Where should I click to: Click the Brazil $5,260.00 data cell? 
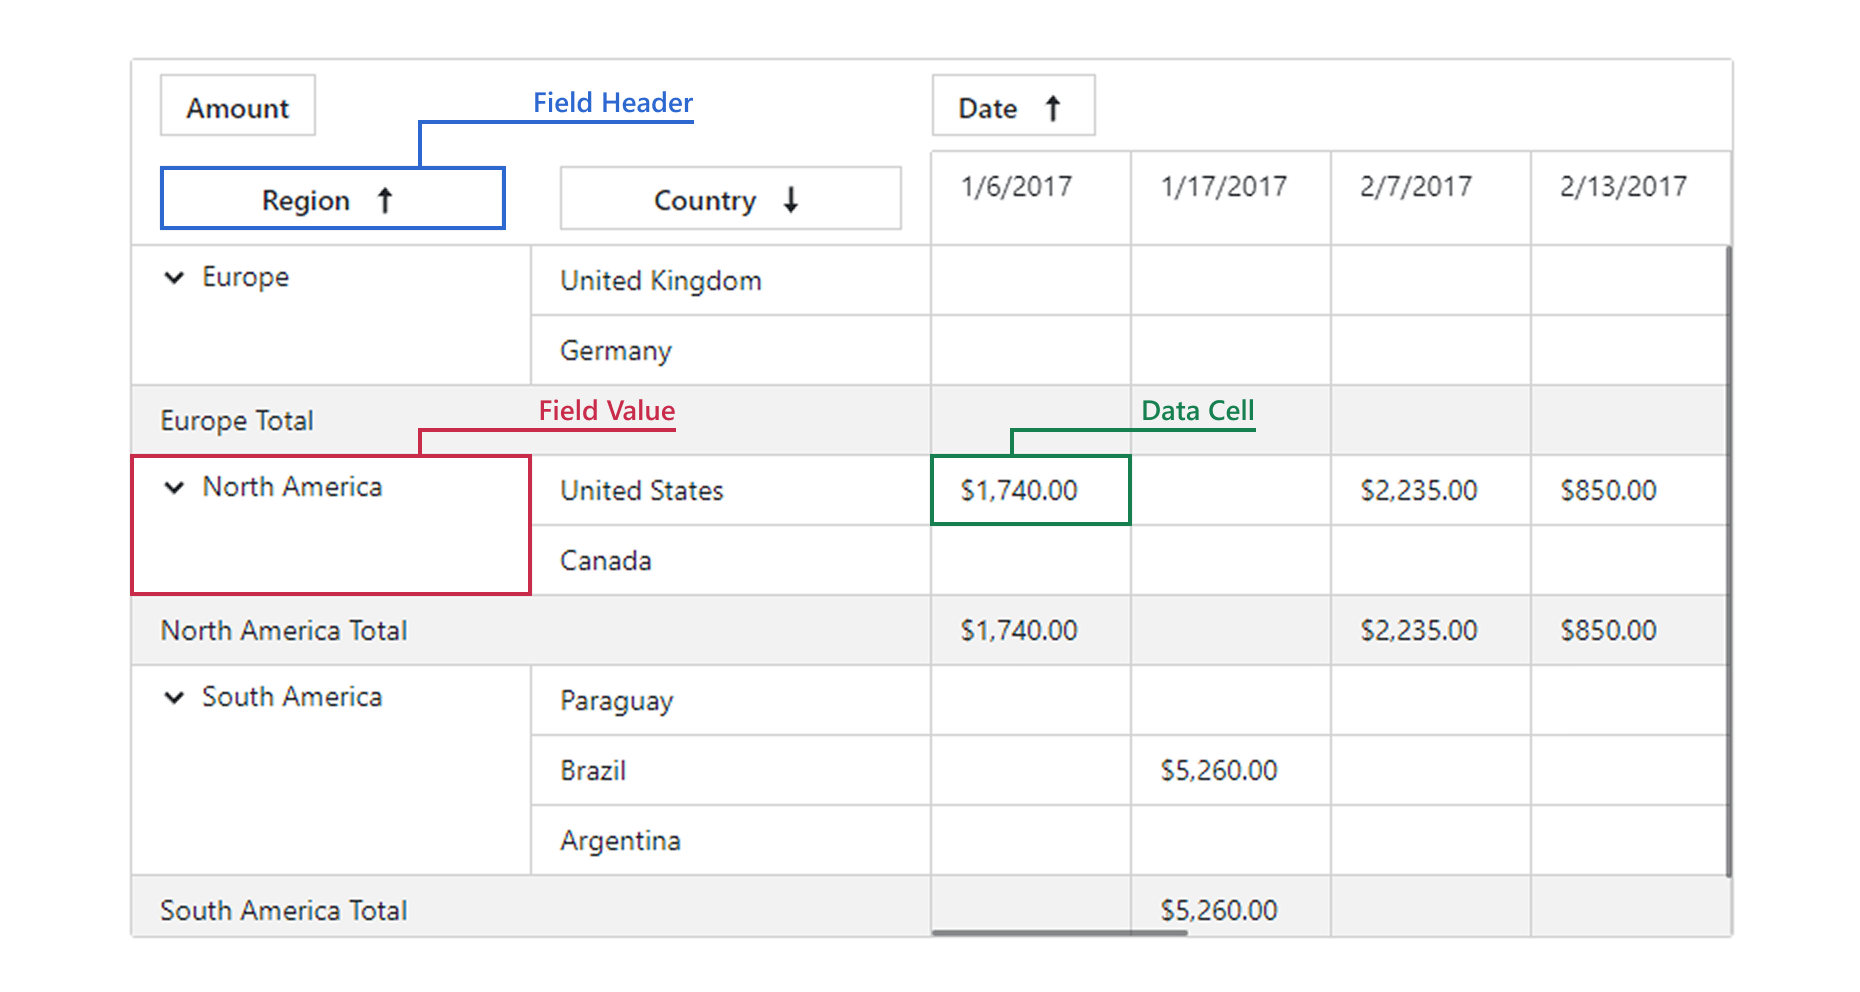[x=1219, y=770]
